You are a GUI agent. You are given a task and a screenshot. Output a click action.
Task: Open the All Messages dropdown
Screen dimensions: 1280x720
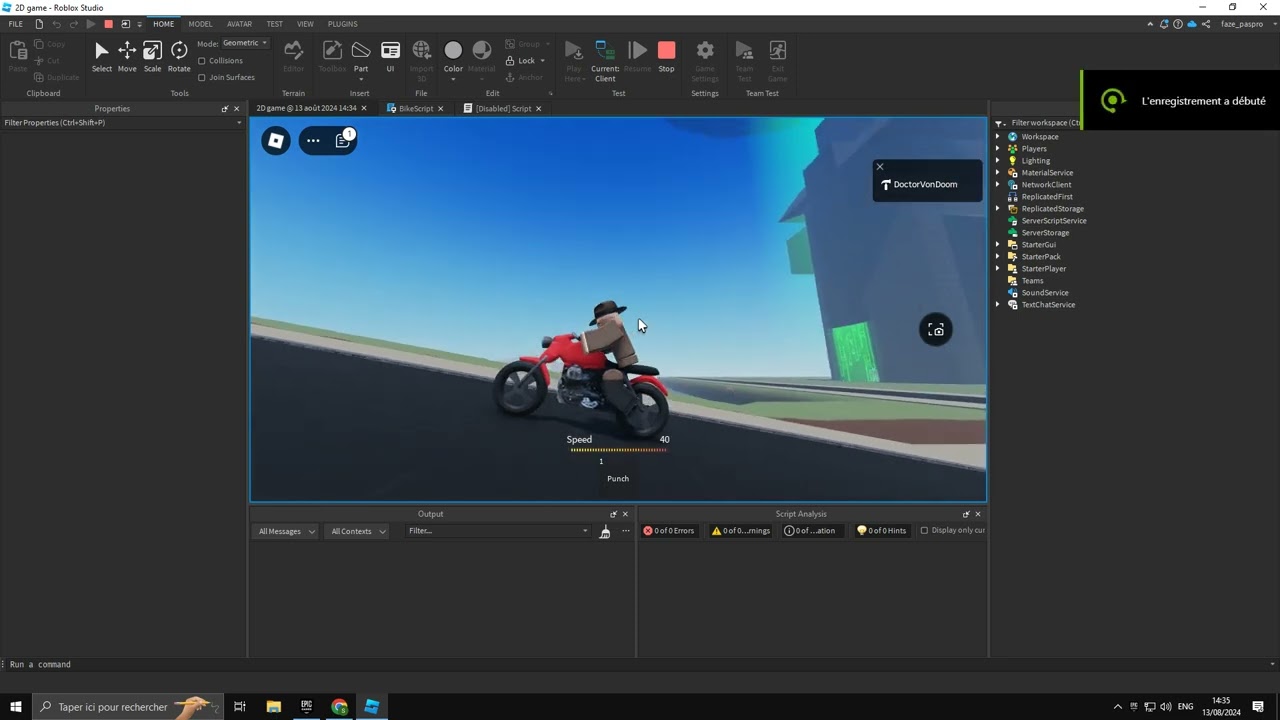point(285,532)
